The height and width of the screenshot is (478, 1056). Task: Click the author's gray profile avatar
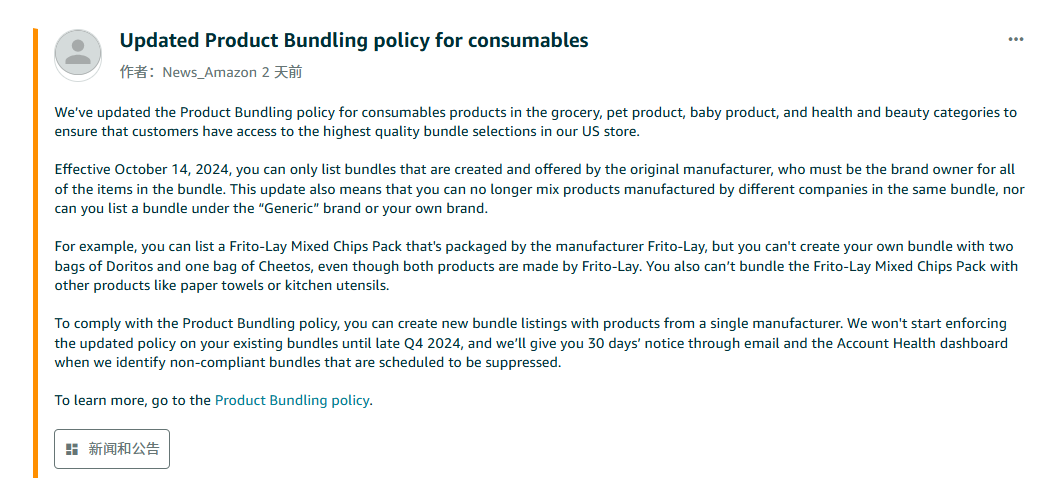tap(78, 53)
